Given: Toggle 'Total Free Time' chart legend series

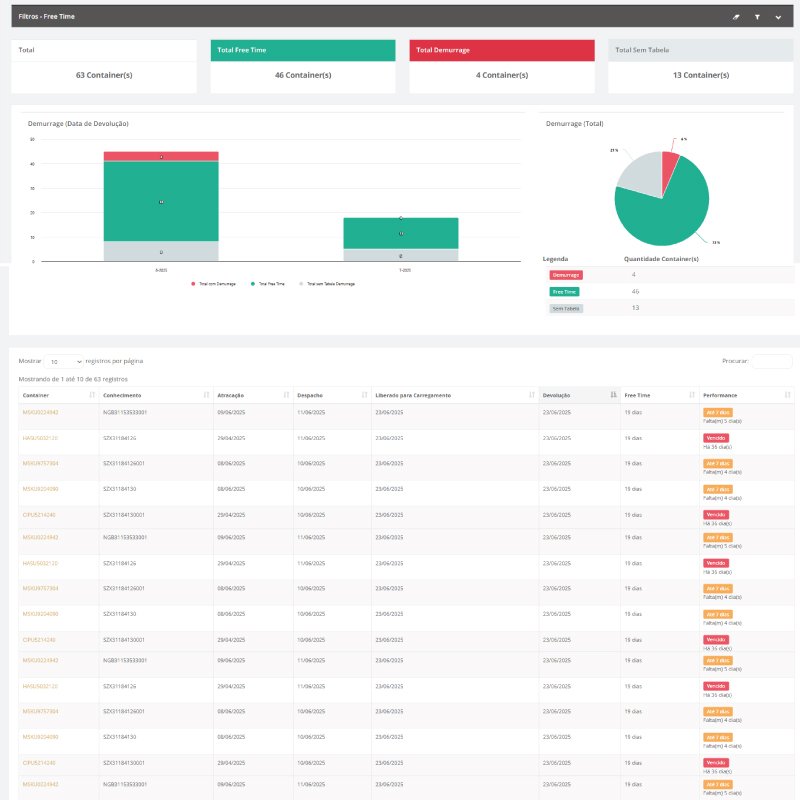Looking at the screenshot, I should point(268,284).
